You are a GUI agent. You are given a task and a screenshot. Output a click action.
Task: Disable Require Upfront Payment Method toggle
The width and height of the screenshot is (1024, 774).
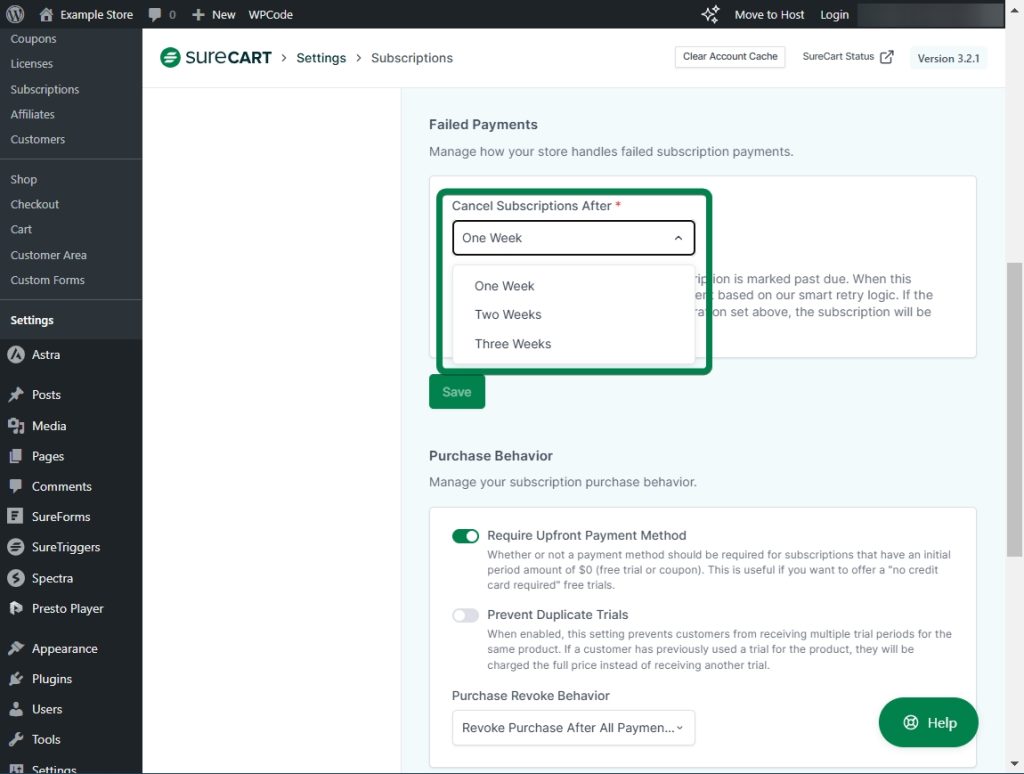[465, 536]
